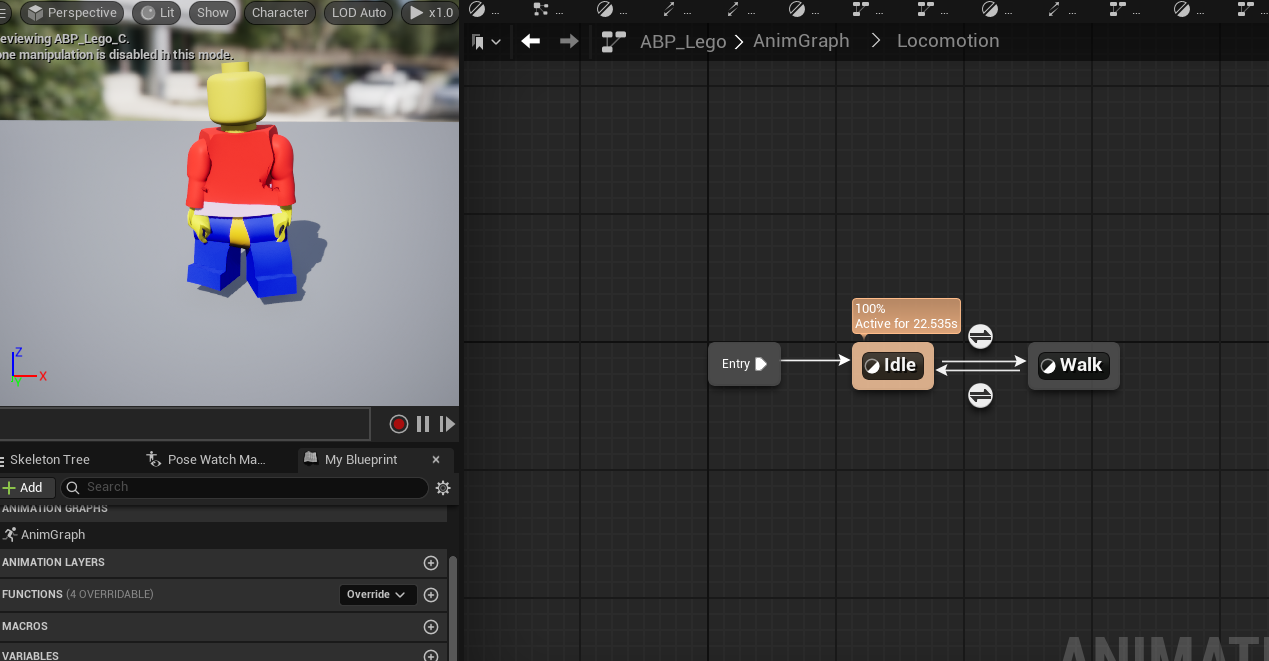This screenshot has width=1269, height=661.
Task: Open My Blueprint settings gear
Action: [443, 488]
